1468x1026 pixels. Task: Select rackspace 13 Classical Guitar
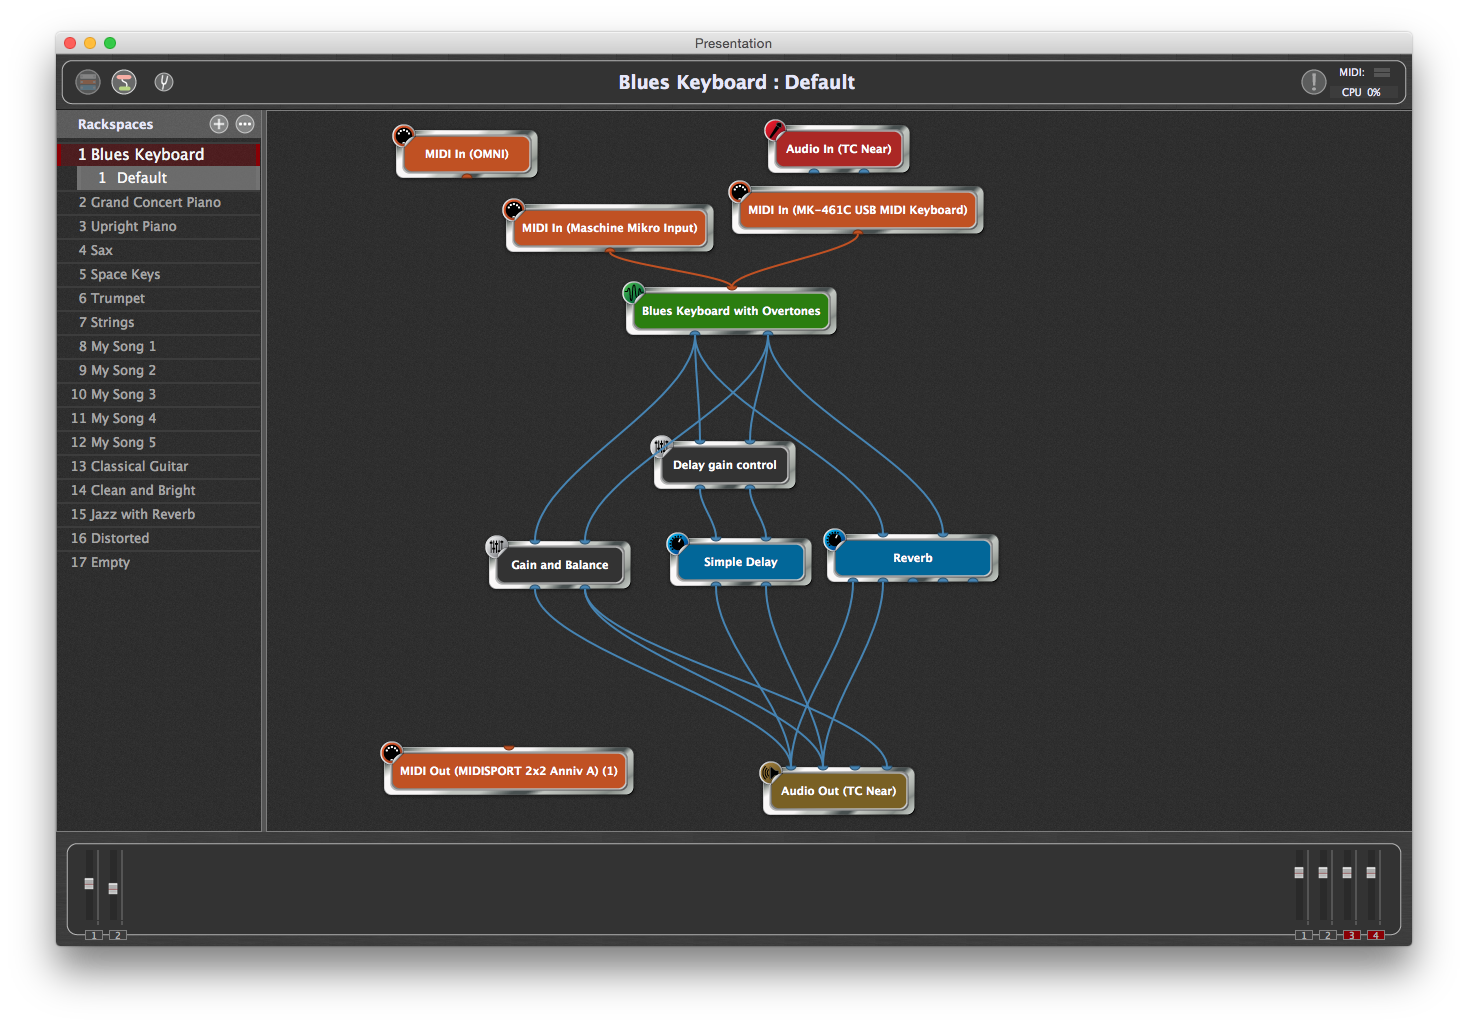(x=159, y=466)
